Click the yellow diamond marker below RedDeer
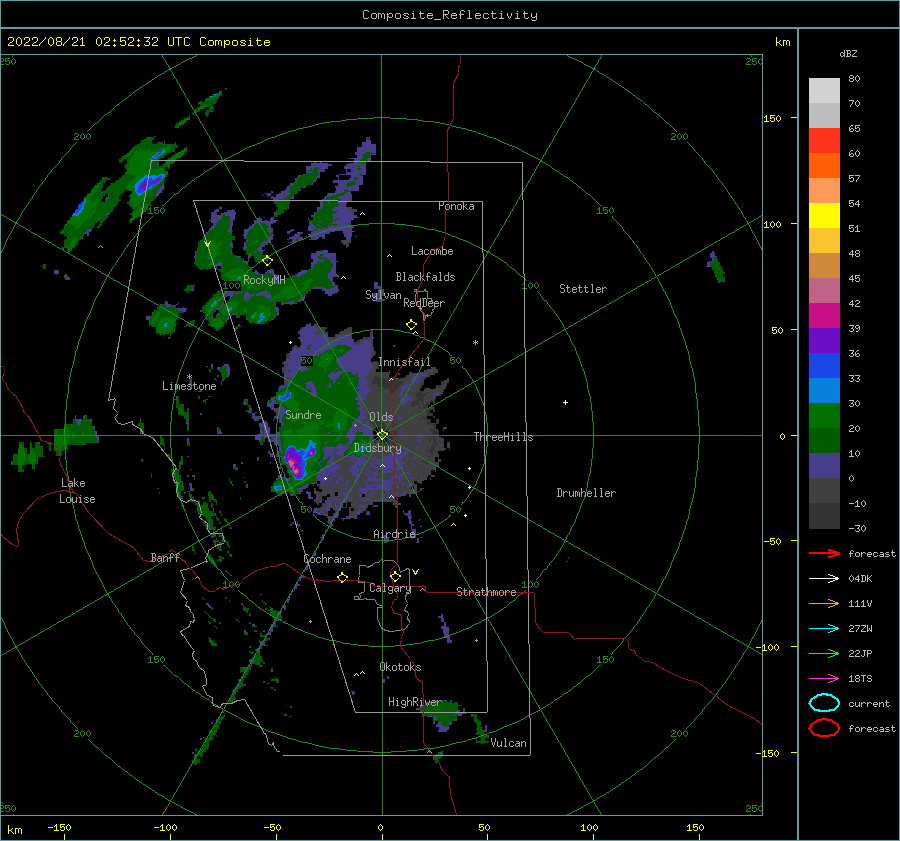The image size is (900, 841). click(x=411, y=325)
